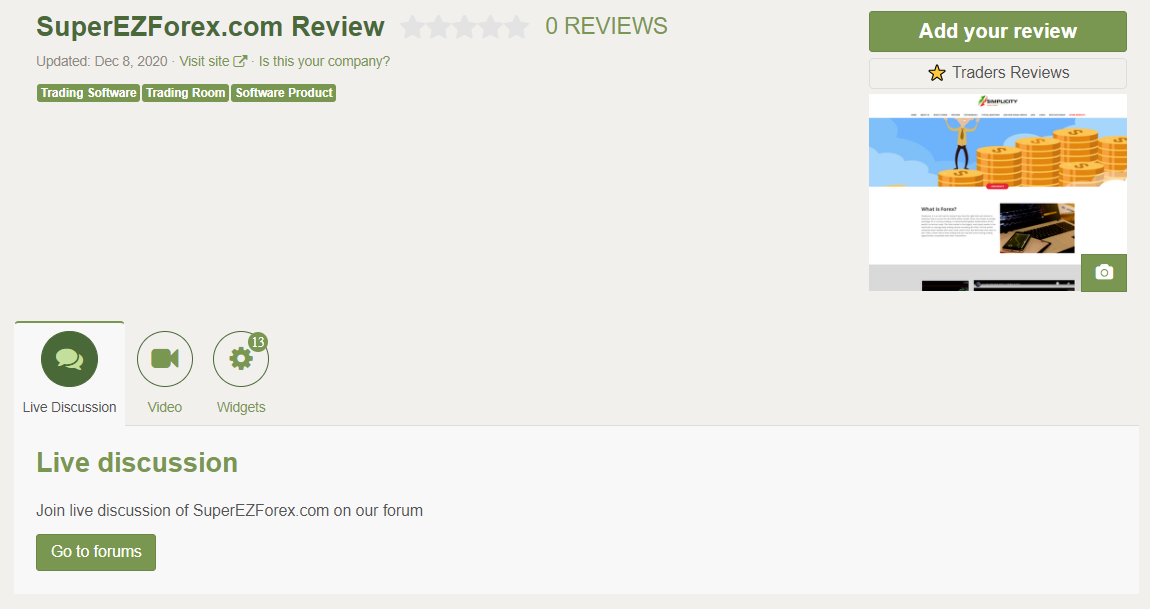Click the Is this your company link
The width and height of the screenshot is (1150, 609).
pyautogui.click(x=324, y=62)
